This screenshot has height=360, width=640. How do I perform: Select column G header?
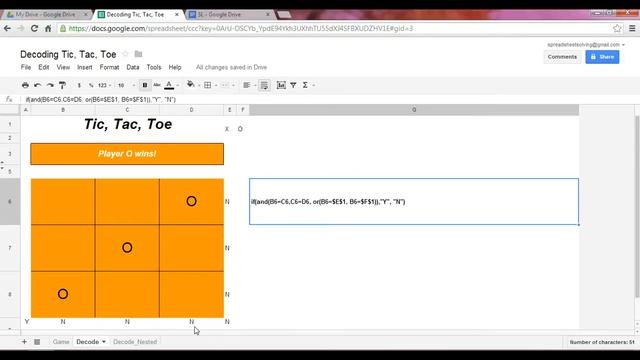414,110
